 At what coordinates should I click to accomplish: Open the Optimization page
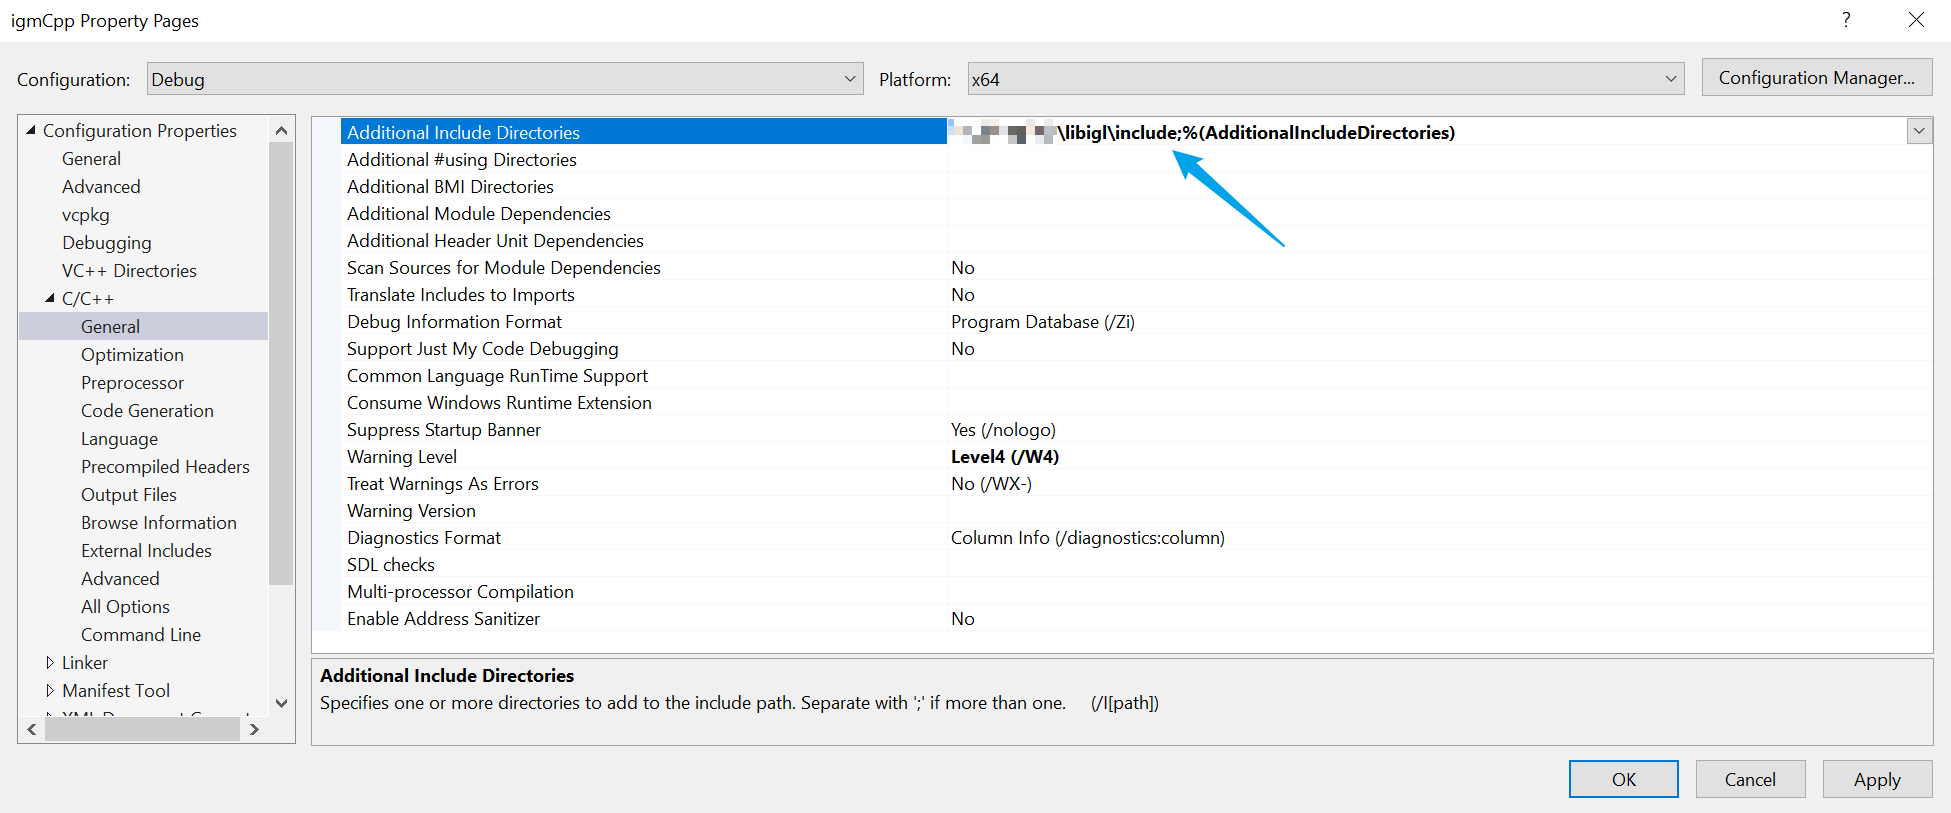[132, 354]
